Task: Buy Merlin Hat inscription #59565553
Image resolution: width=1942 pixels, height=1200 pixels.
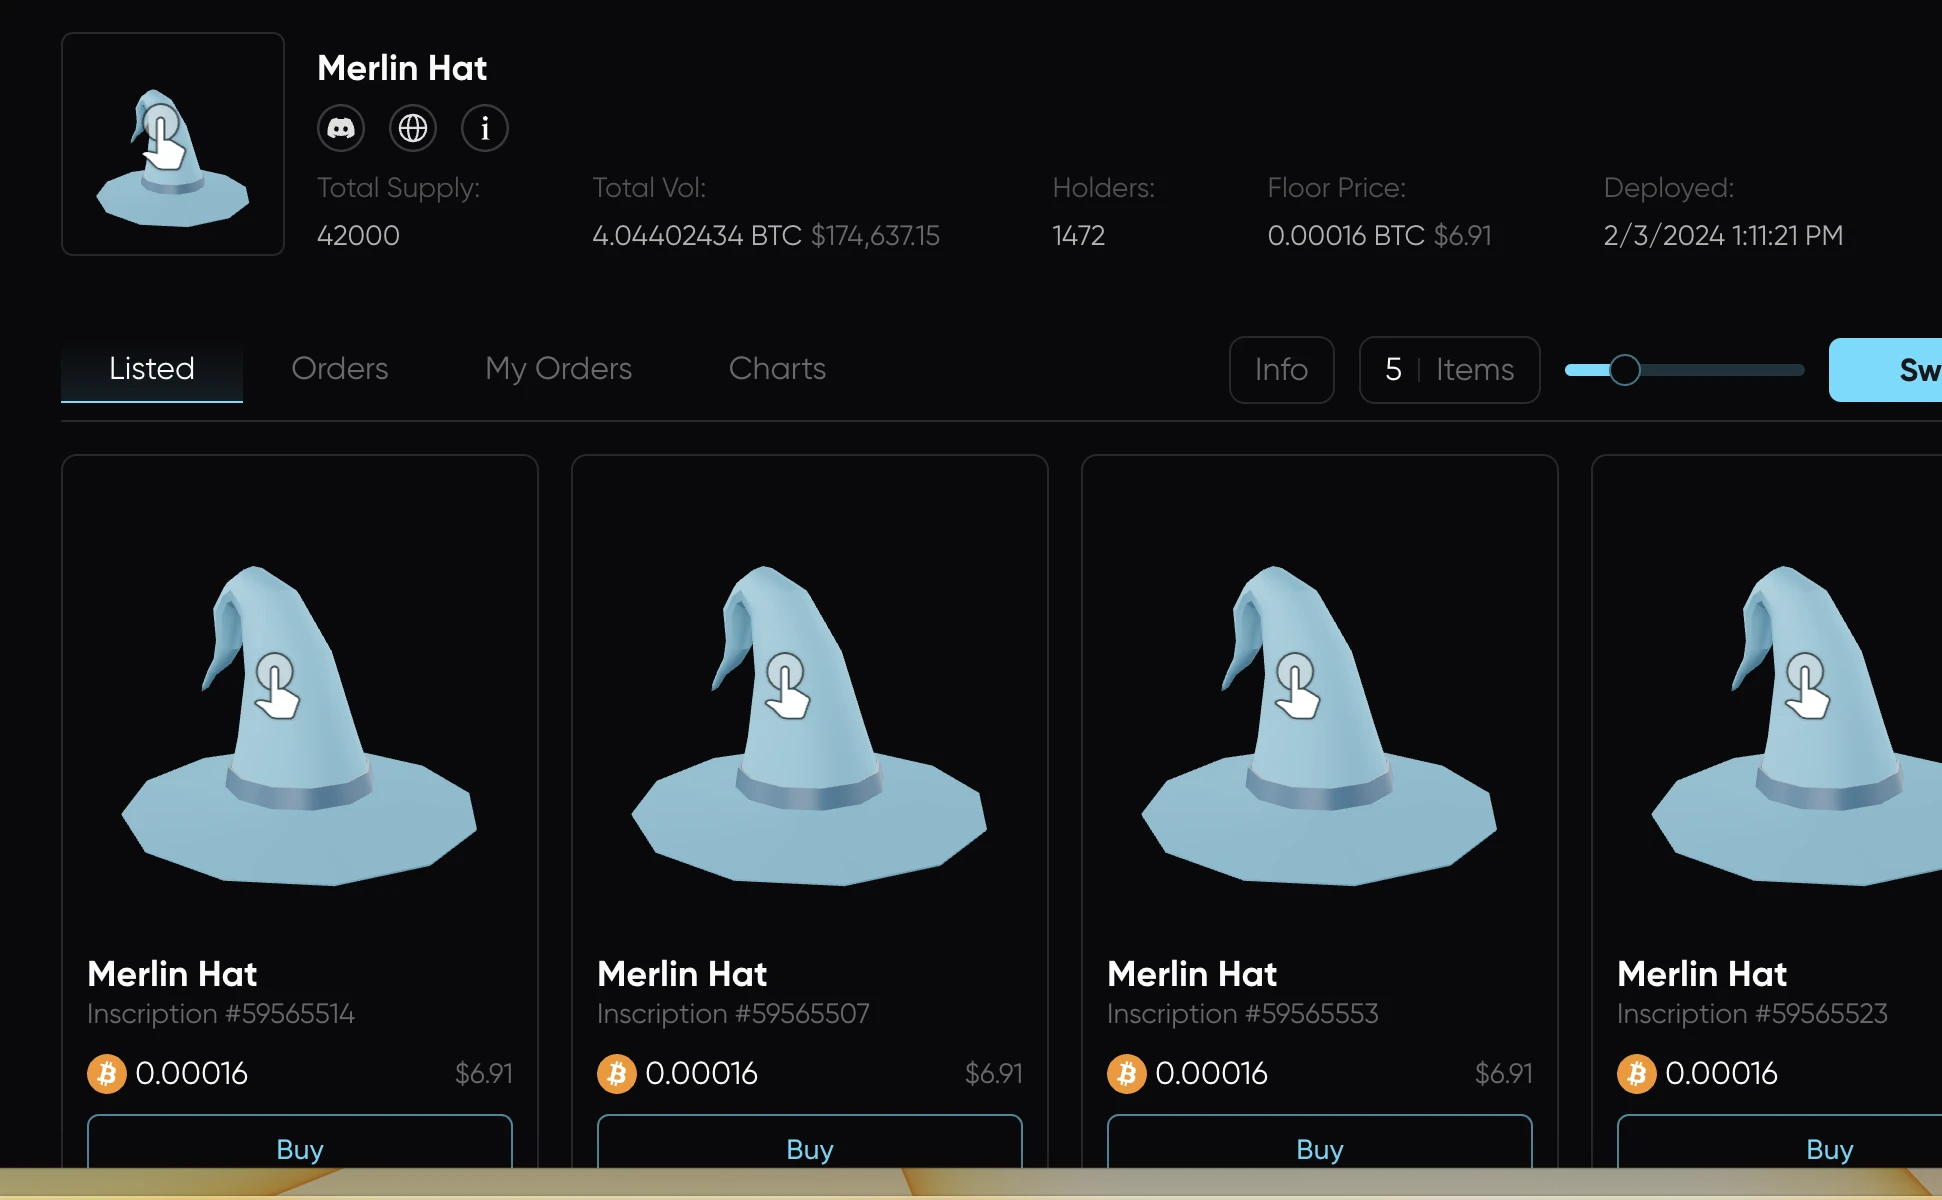Action: [1320, 1146]
